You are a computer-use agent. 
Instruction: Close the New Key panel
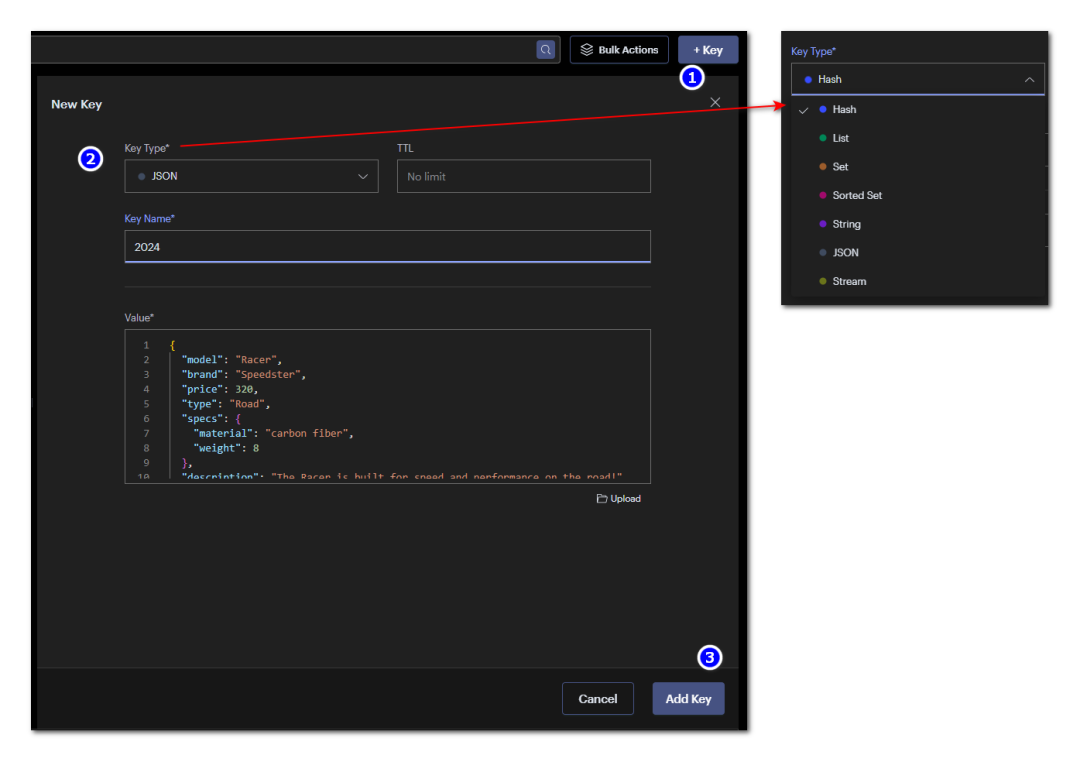click(715, 103)
